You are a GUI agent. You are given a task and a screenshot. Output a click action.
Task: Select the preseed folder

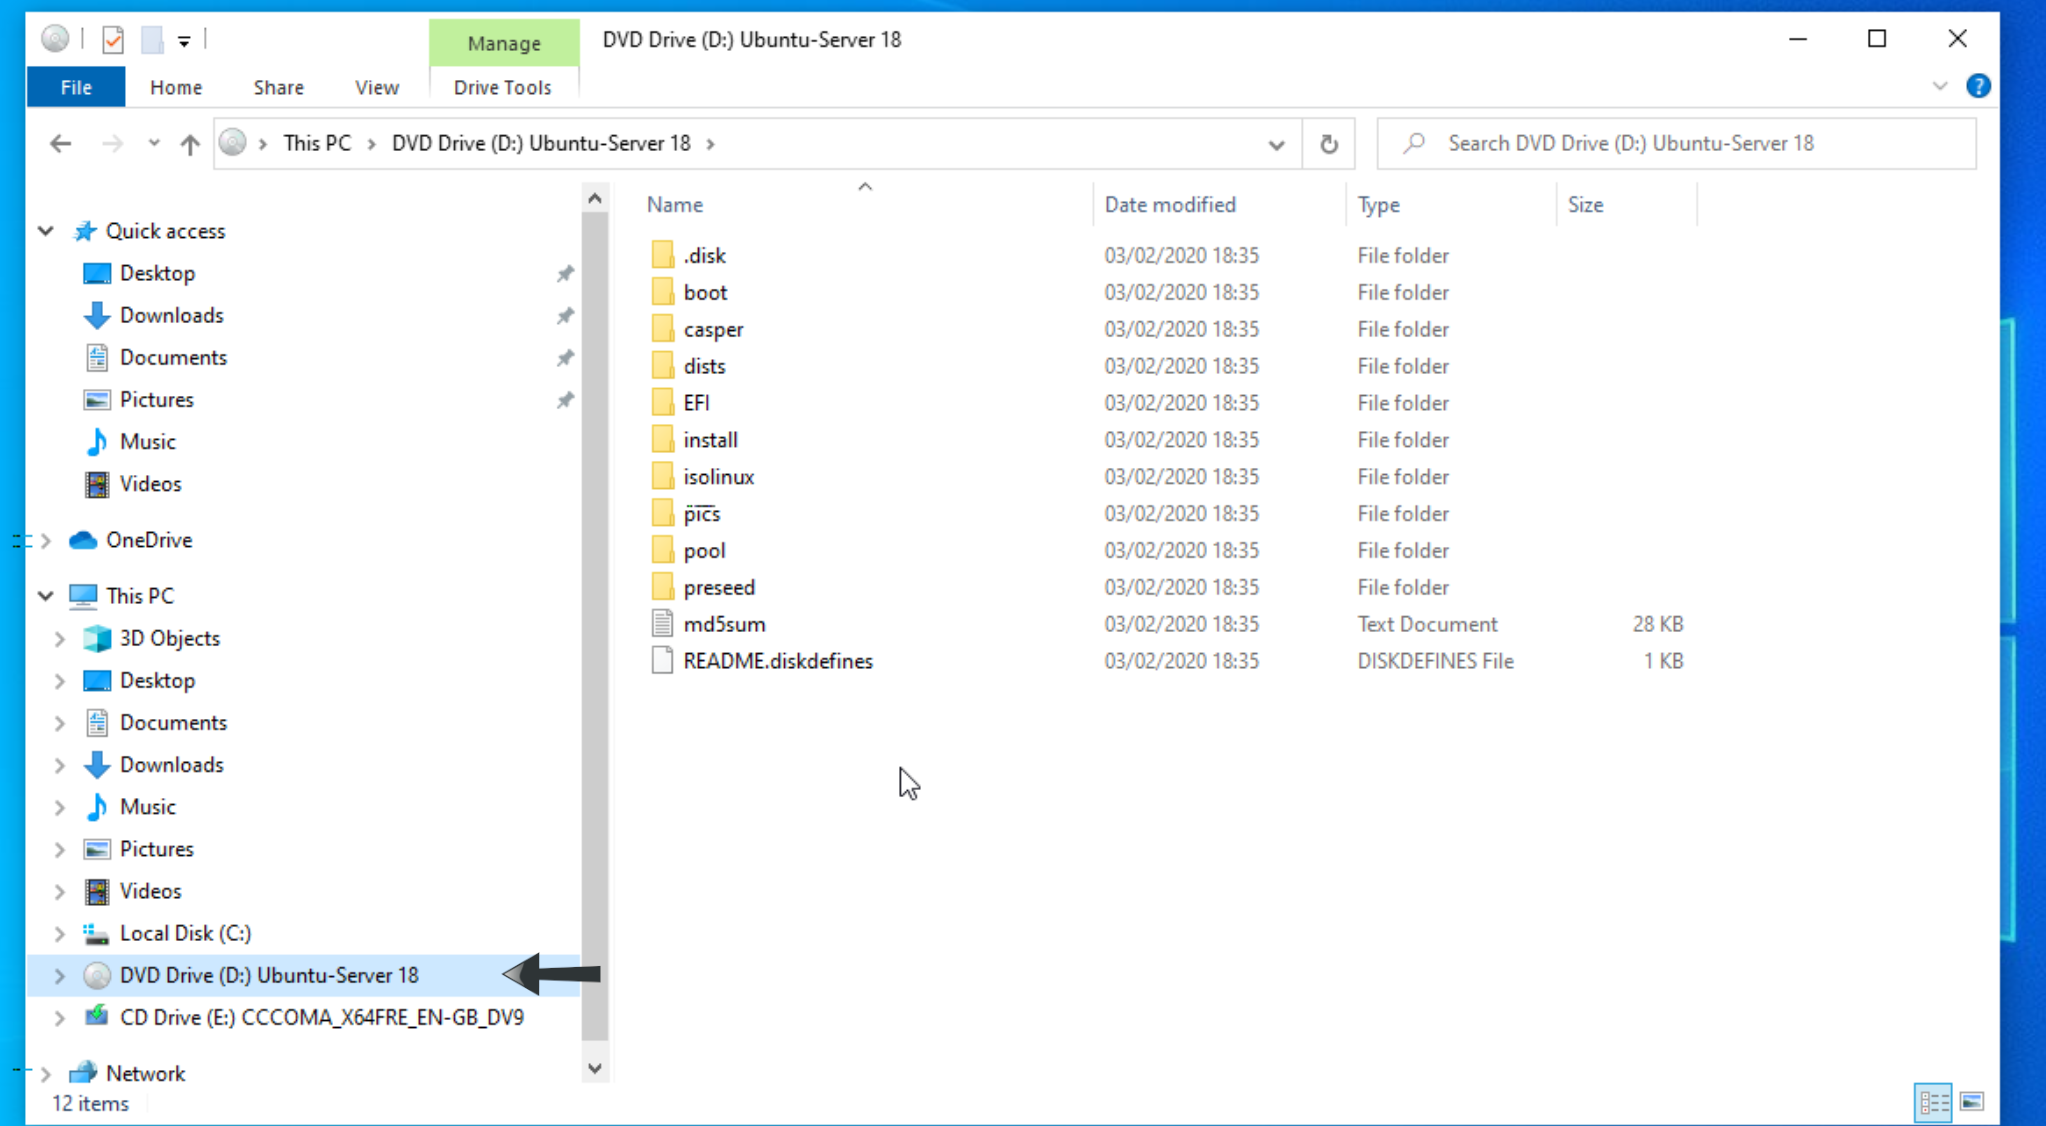719,587
